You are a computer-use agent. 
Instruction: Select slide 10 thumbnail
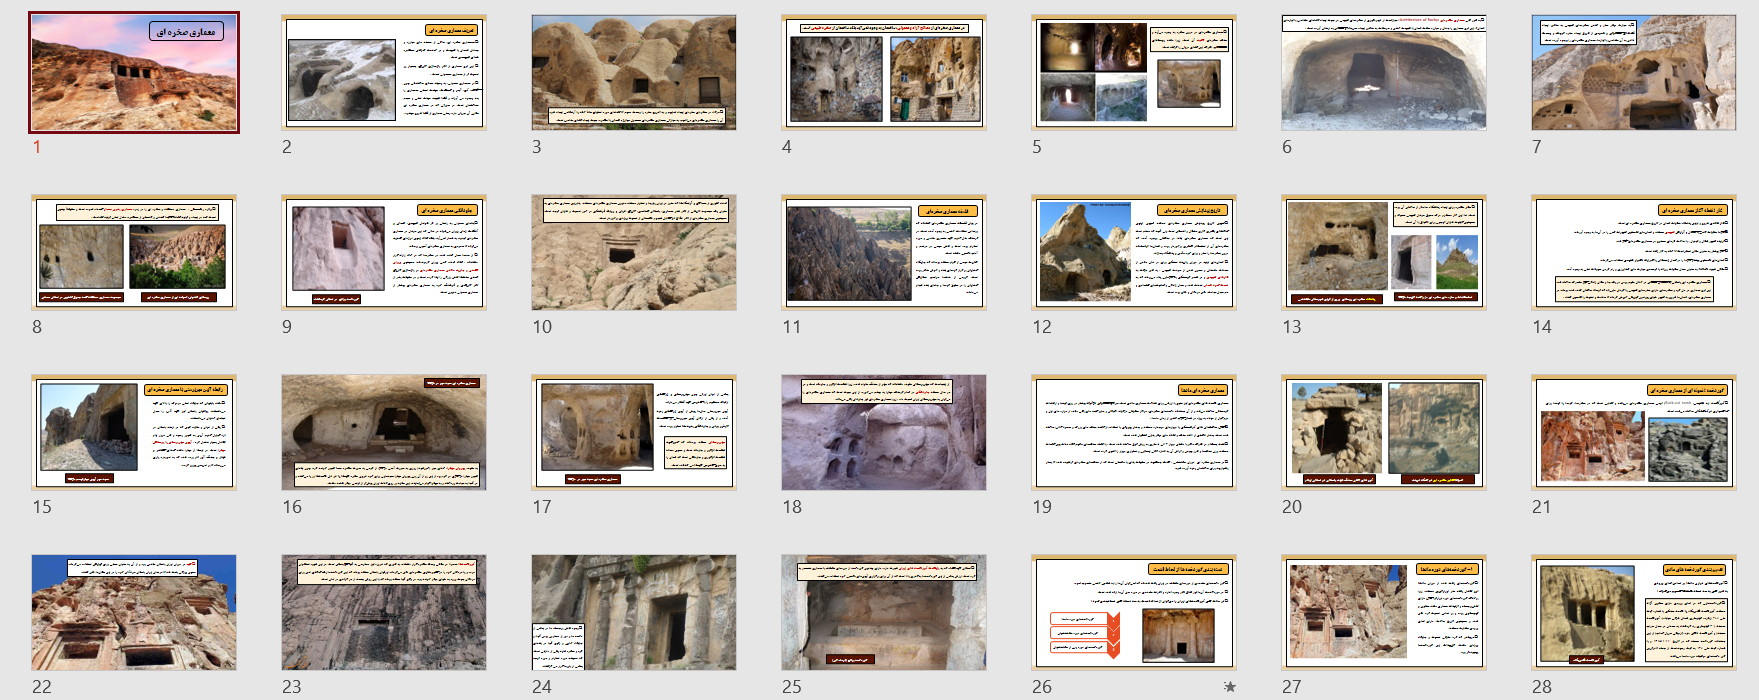(634, 252)
